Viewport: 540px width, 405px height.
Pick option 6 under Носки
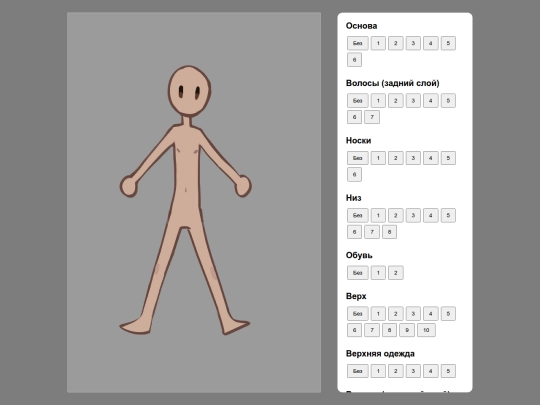point(354,174)
